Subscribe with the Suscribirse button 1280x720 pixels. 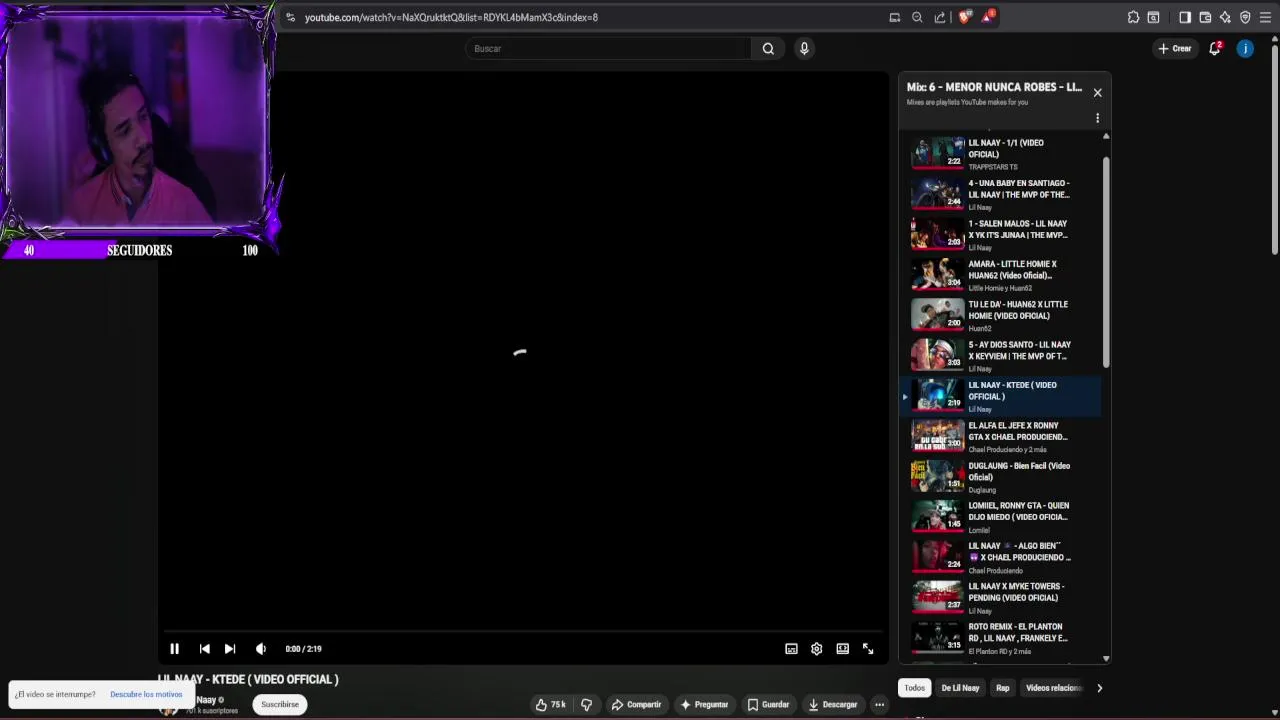point(280,705)
